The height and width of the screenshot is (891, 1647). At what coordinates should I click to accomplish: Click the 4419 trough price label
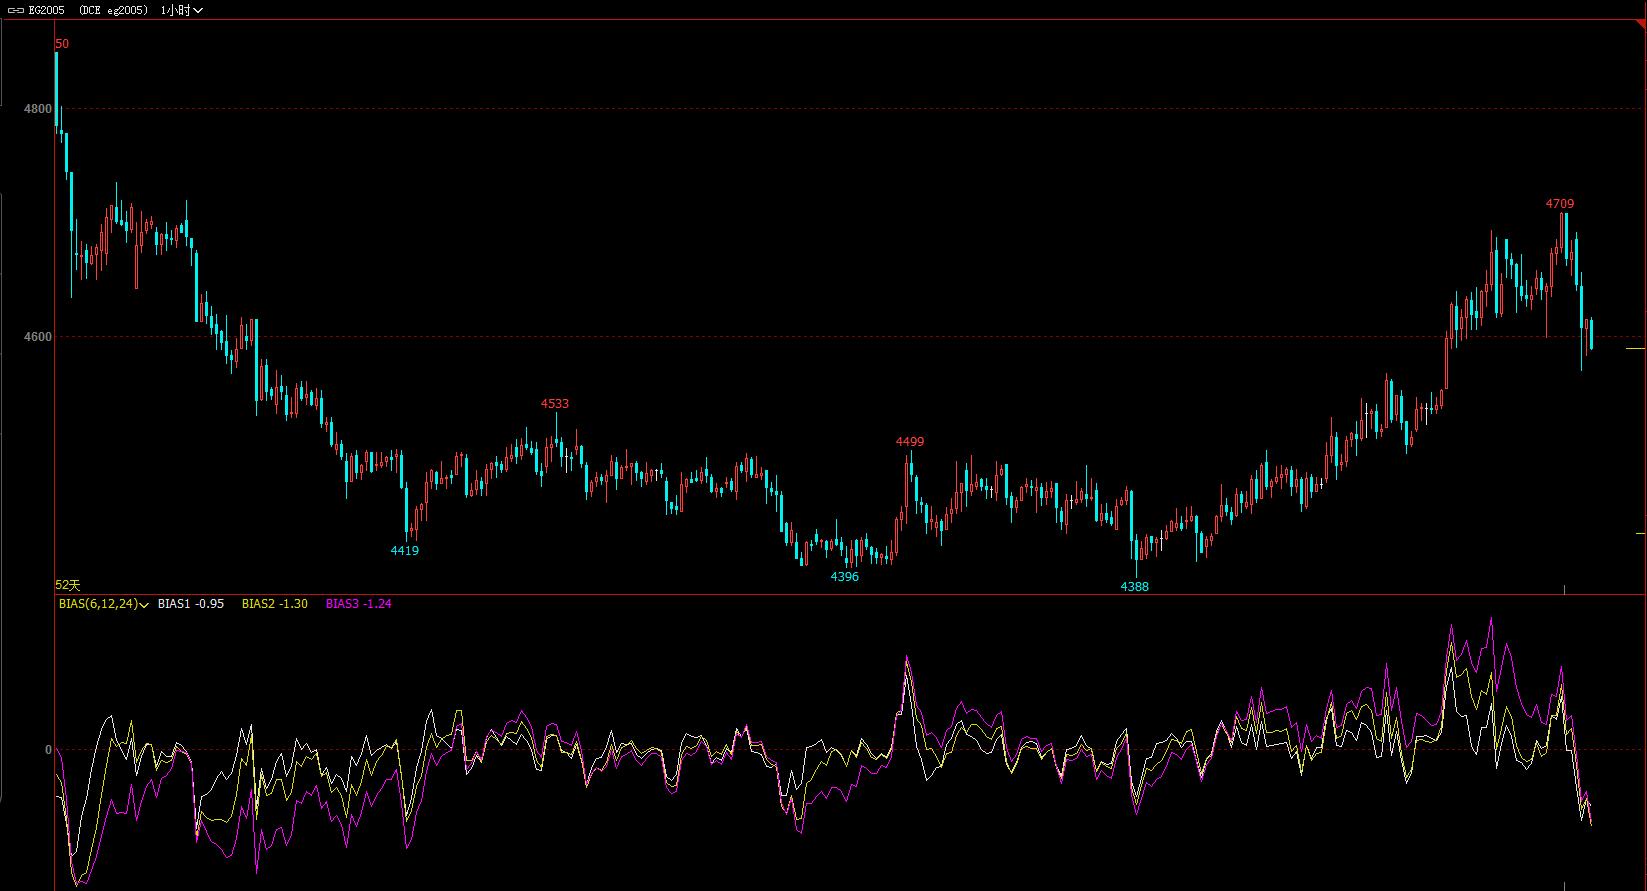pyautogui.click(x=405, y=551)
